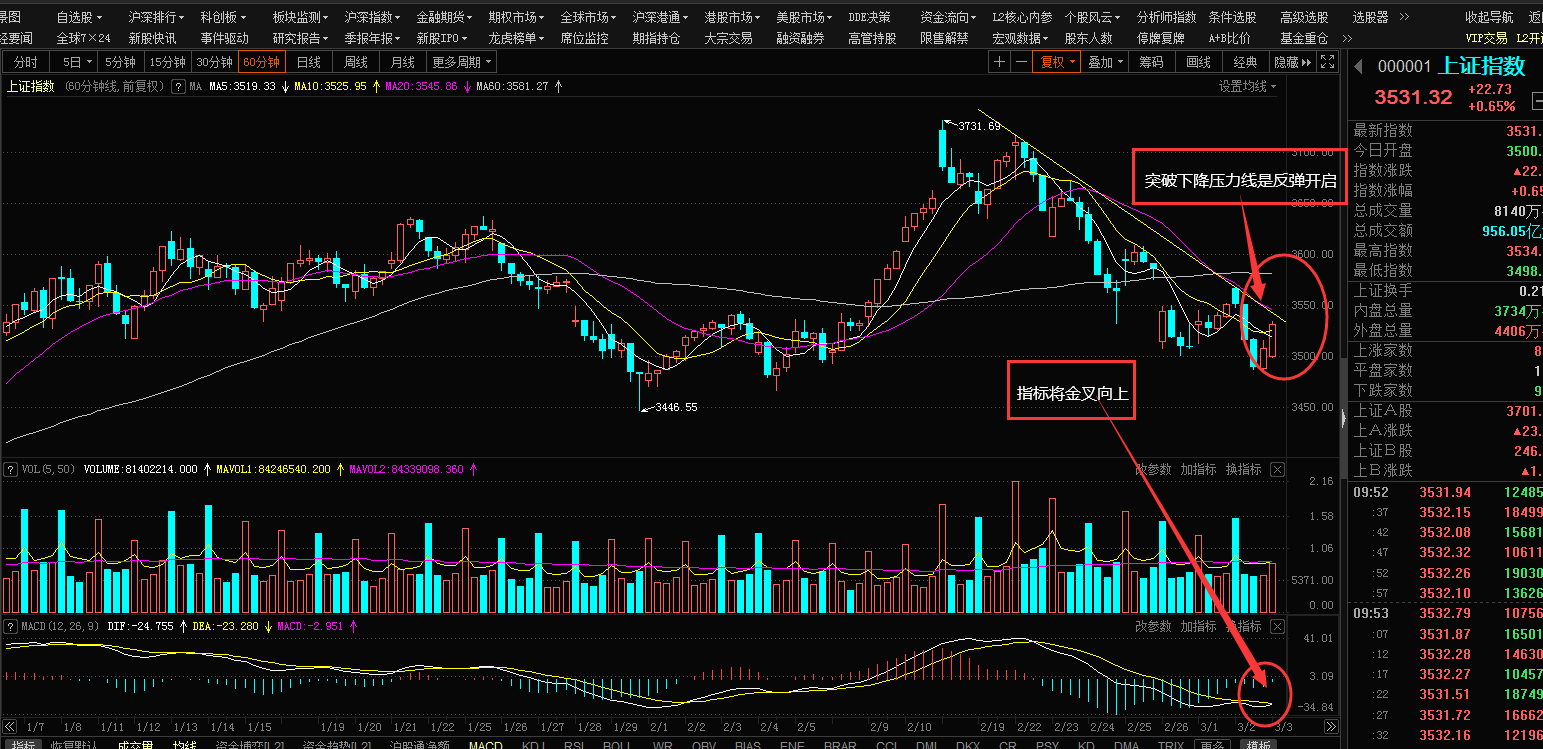Click double-arrow overflow after 选股器
The width and height of the screenshot is (1543, 749).
click(1402, 18)
